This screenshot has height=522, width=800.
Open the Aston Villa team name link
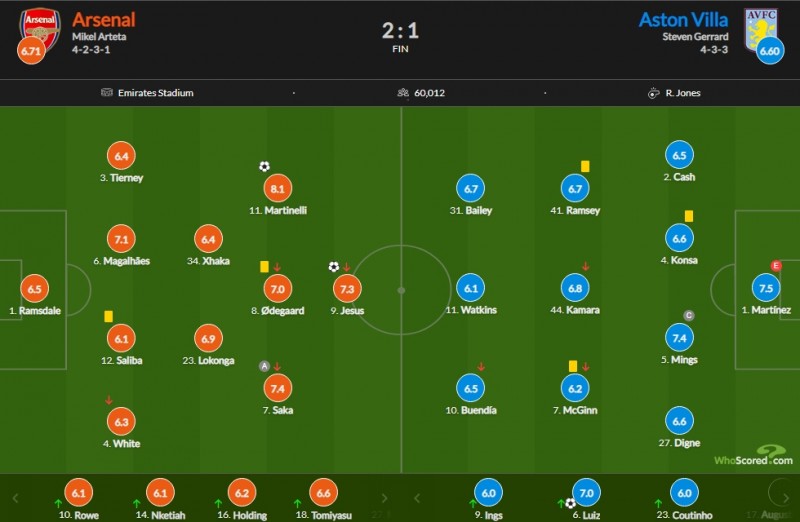pos(683,20)
